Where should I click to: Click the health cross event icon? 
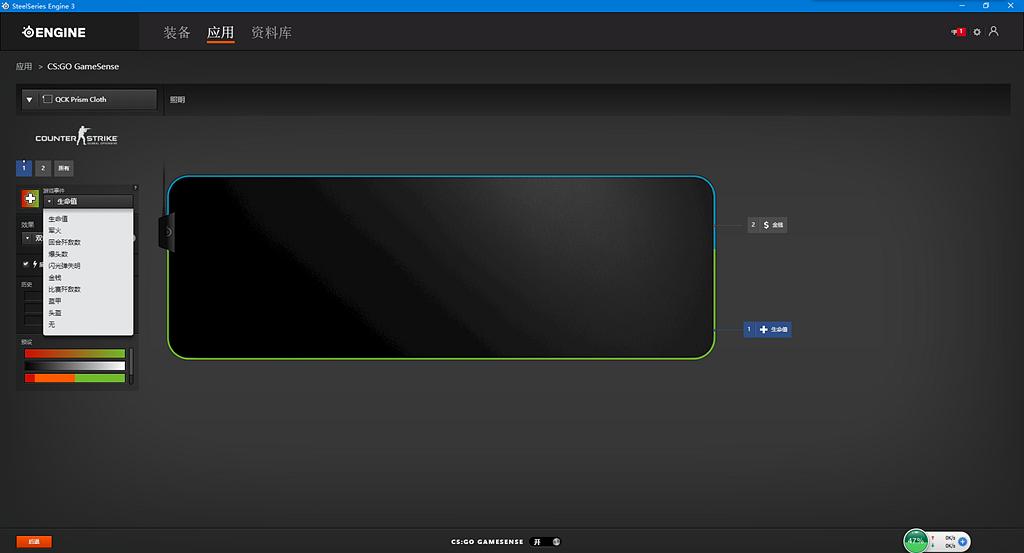click(x=30, y=198)
